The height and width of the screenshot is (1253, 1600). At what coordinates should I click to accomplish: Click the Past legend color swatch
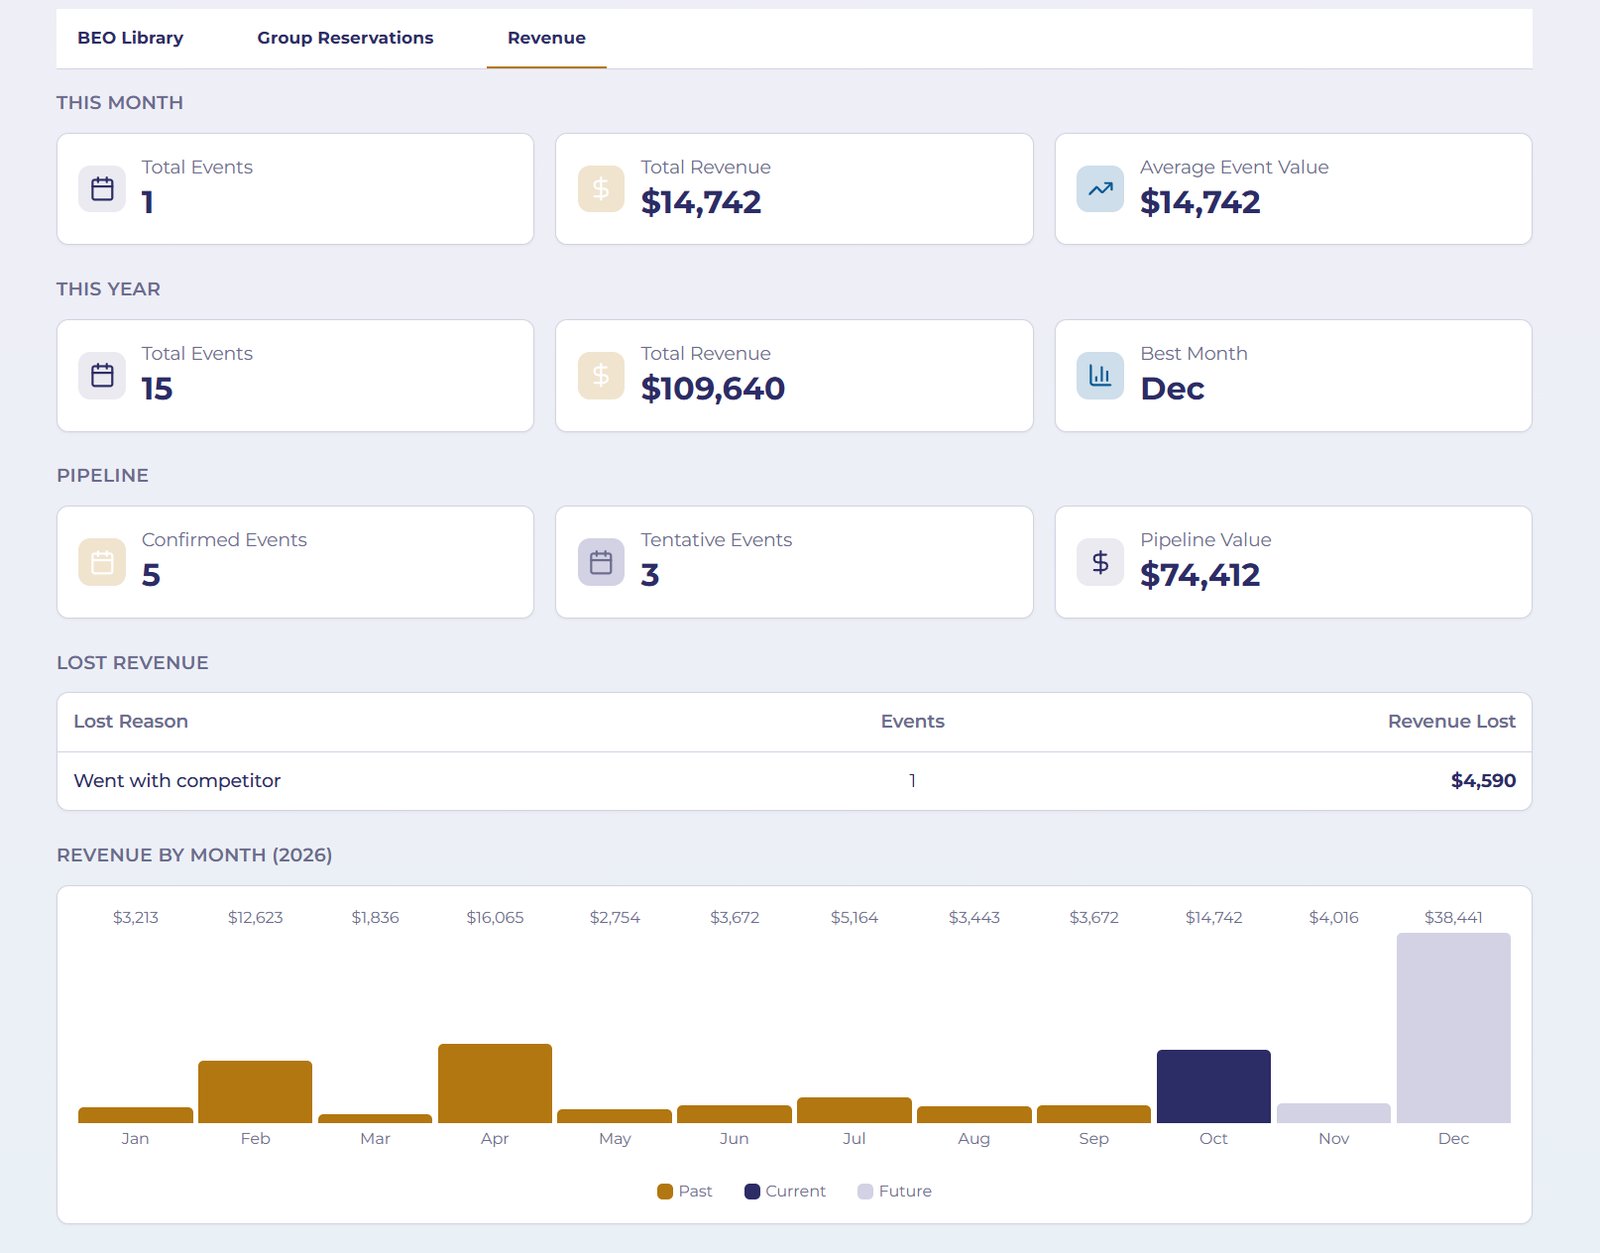[x=665, y=1191]
